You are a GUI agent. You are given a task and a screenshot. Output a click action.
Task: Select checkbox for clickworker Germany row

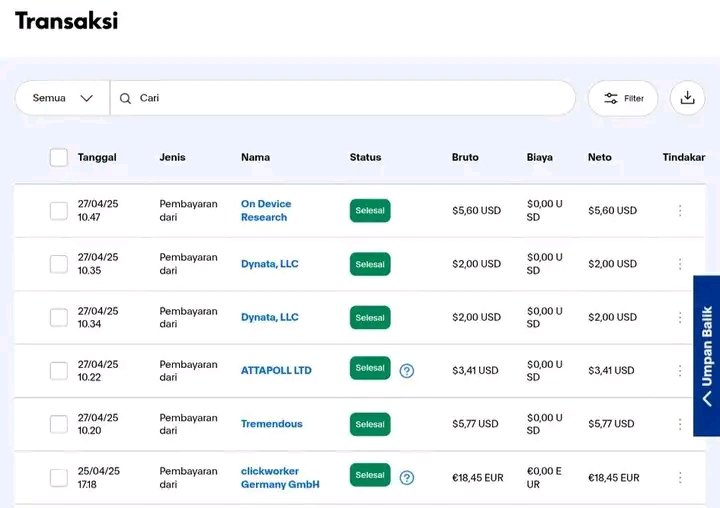click(x=59, y=478)
